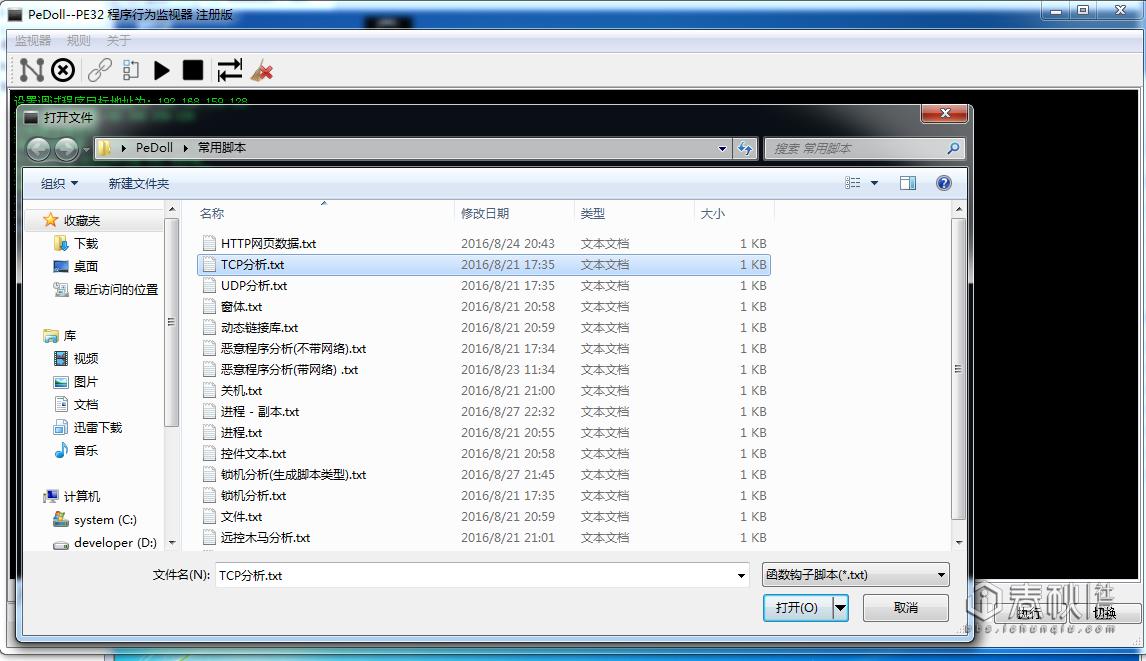Select 库 libraries in navigation pane
Screen dimensions: 1146x661
point(69,336)
